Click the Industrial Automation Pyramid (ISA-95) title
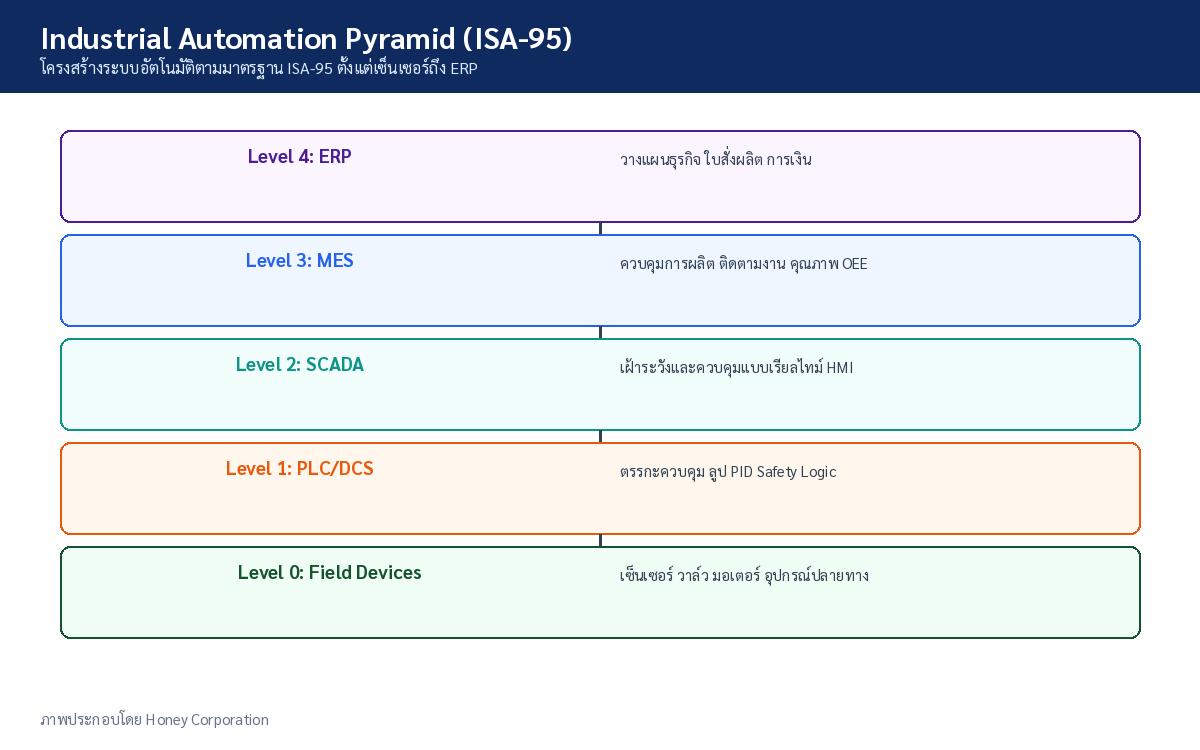Viewport: 1200px width, 750px height. pyautogui.click(x=306, y=39)
